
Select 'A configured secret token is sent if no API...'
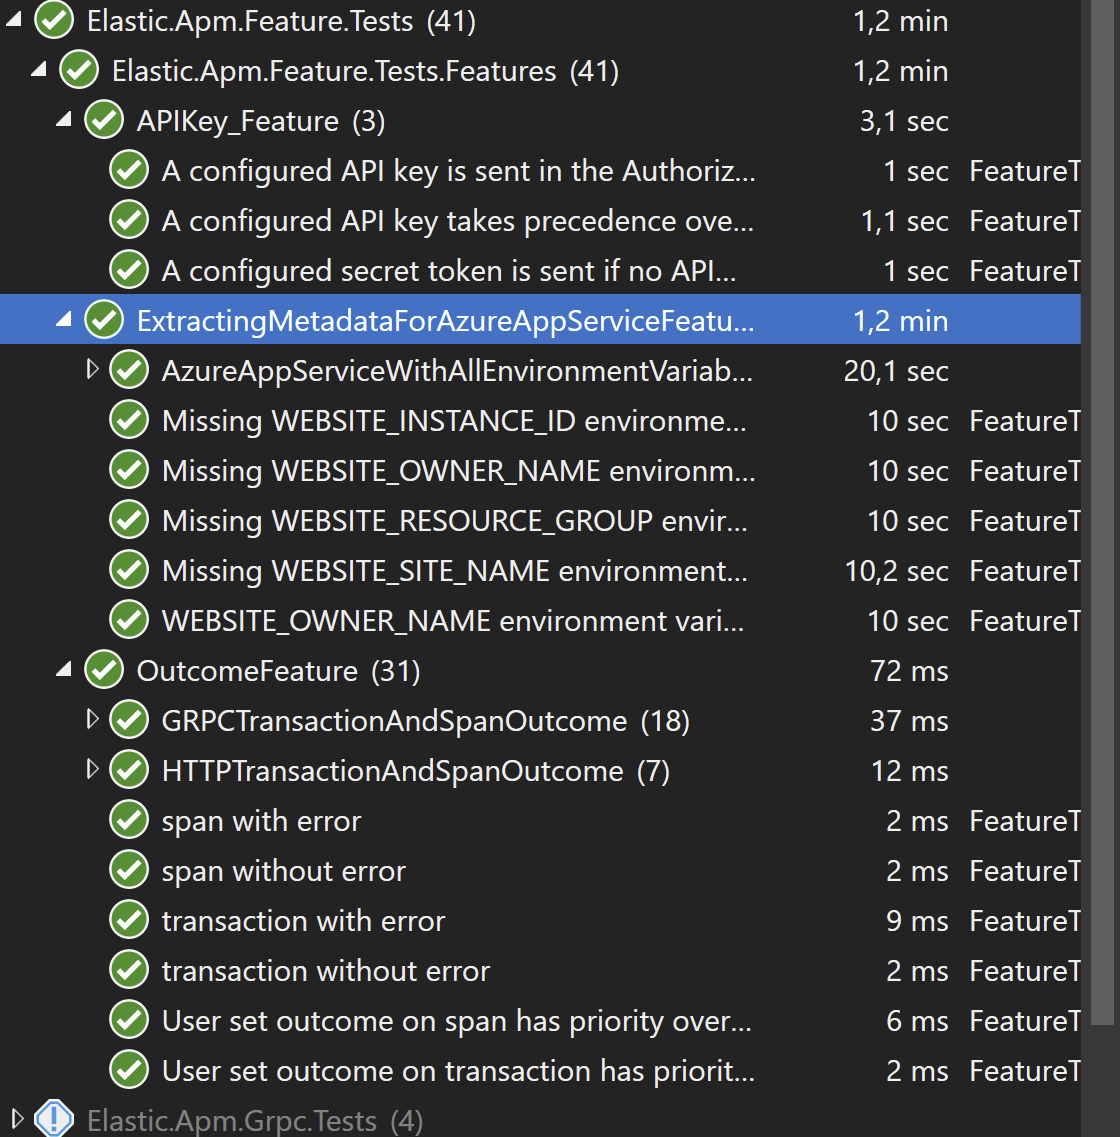point(449,272)
